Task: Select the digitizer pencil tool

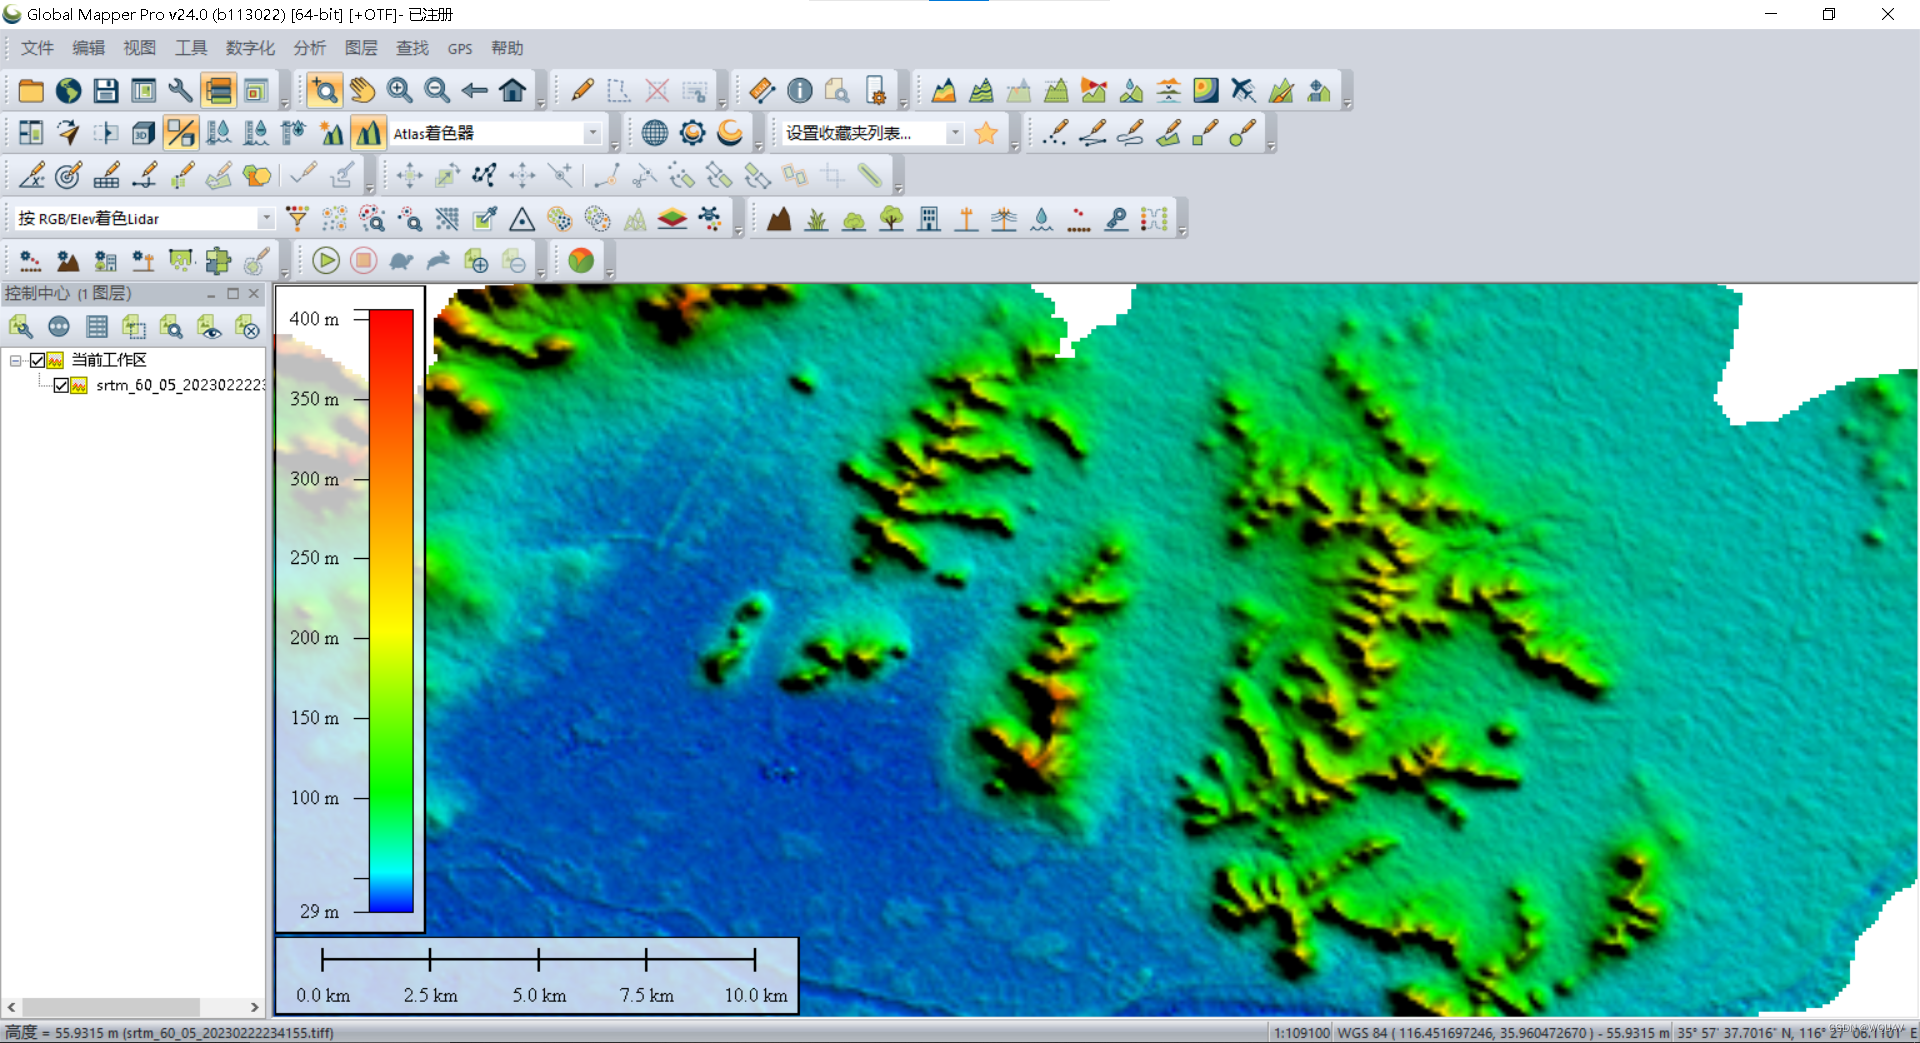Action: [x=582, y=91]
